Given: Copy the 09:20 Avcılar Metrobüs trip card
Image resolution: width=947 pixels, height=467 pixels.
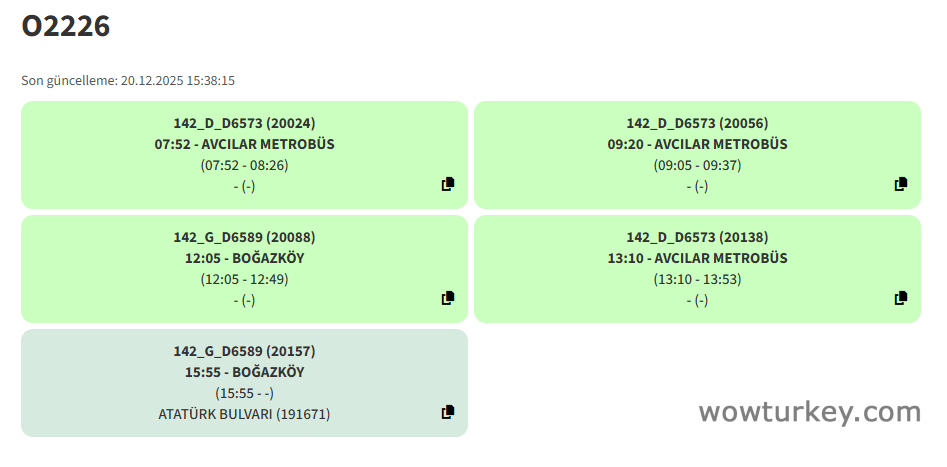Looking at the screenshot, I should coord(901,184).
